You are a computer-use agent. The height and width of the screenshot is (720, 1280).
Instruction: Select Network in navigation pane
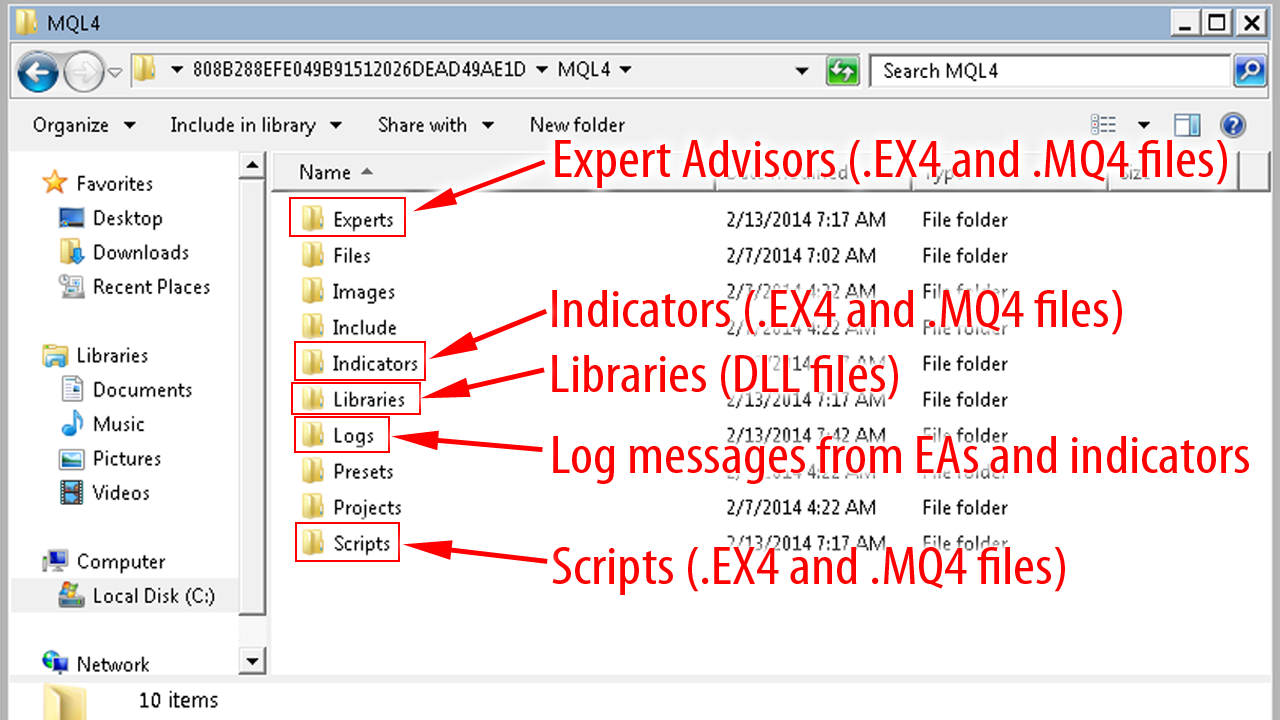click(113, 664)
